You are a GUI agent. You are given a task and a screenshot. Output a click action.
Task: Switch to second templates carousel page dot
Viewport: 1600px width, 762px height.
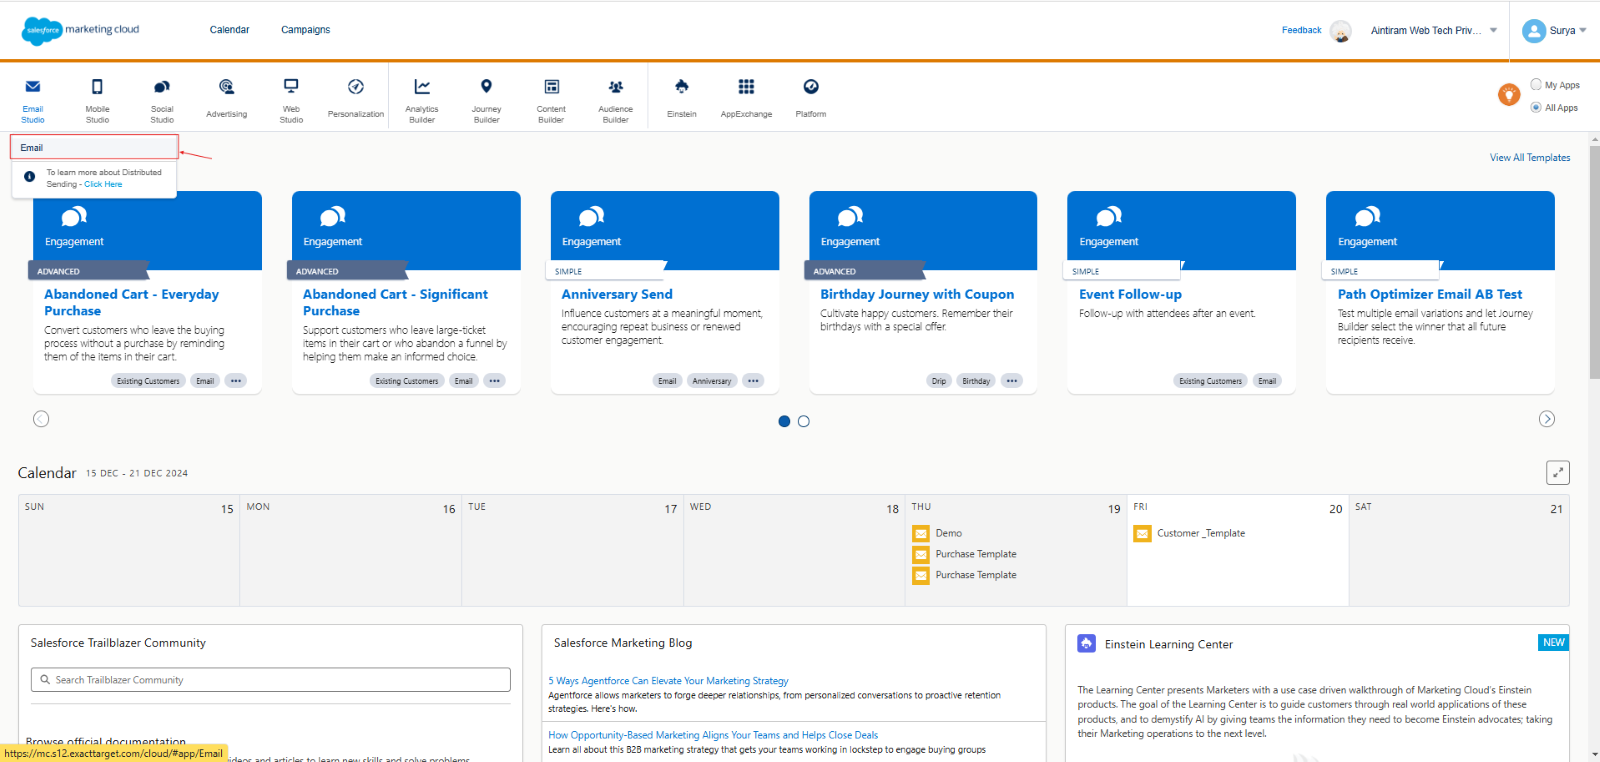pos(804,421)
